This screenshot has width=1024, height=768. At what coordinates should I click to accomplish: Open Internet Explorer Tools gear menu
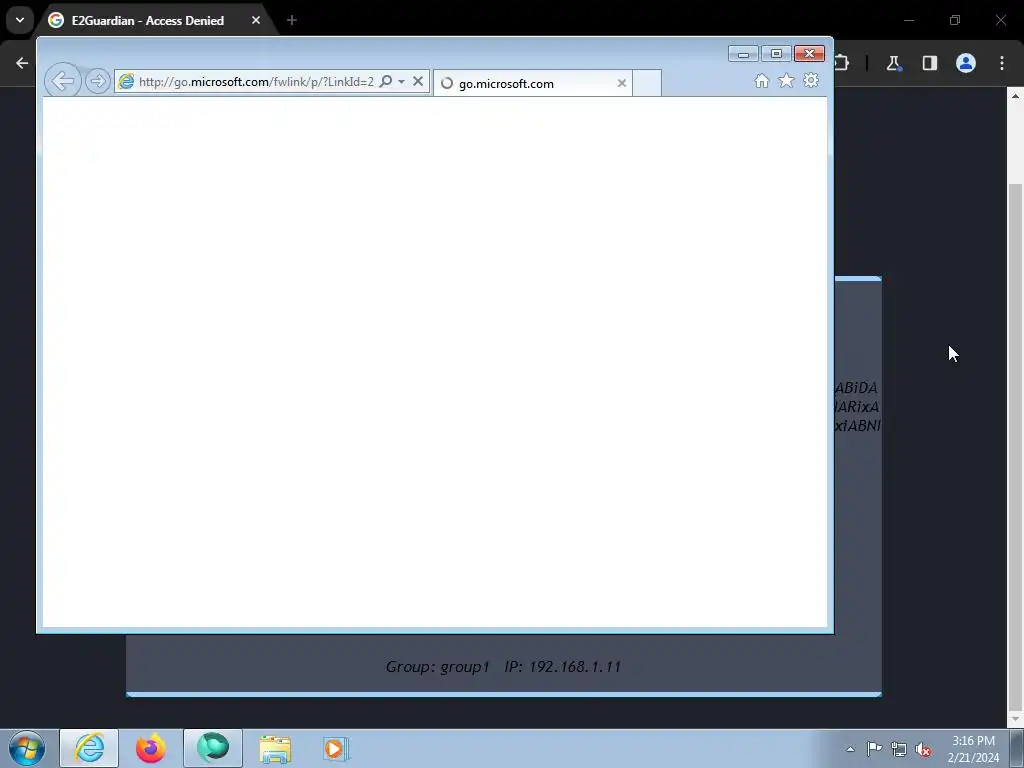click(811, 80)
